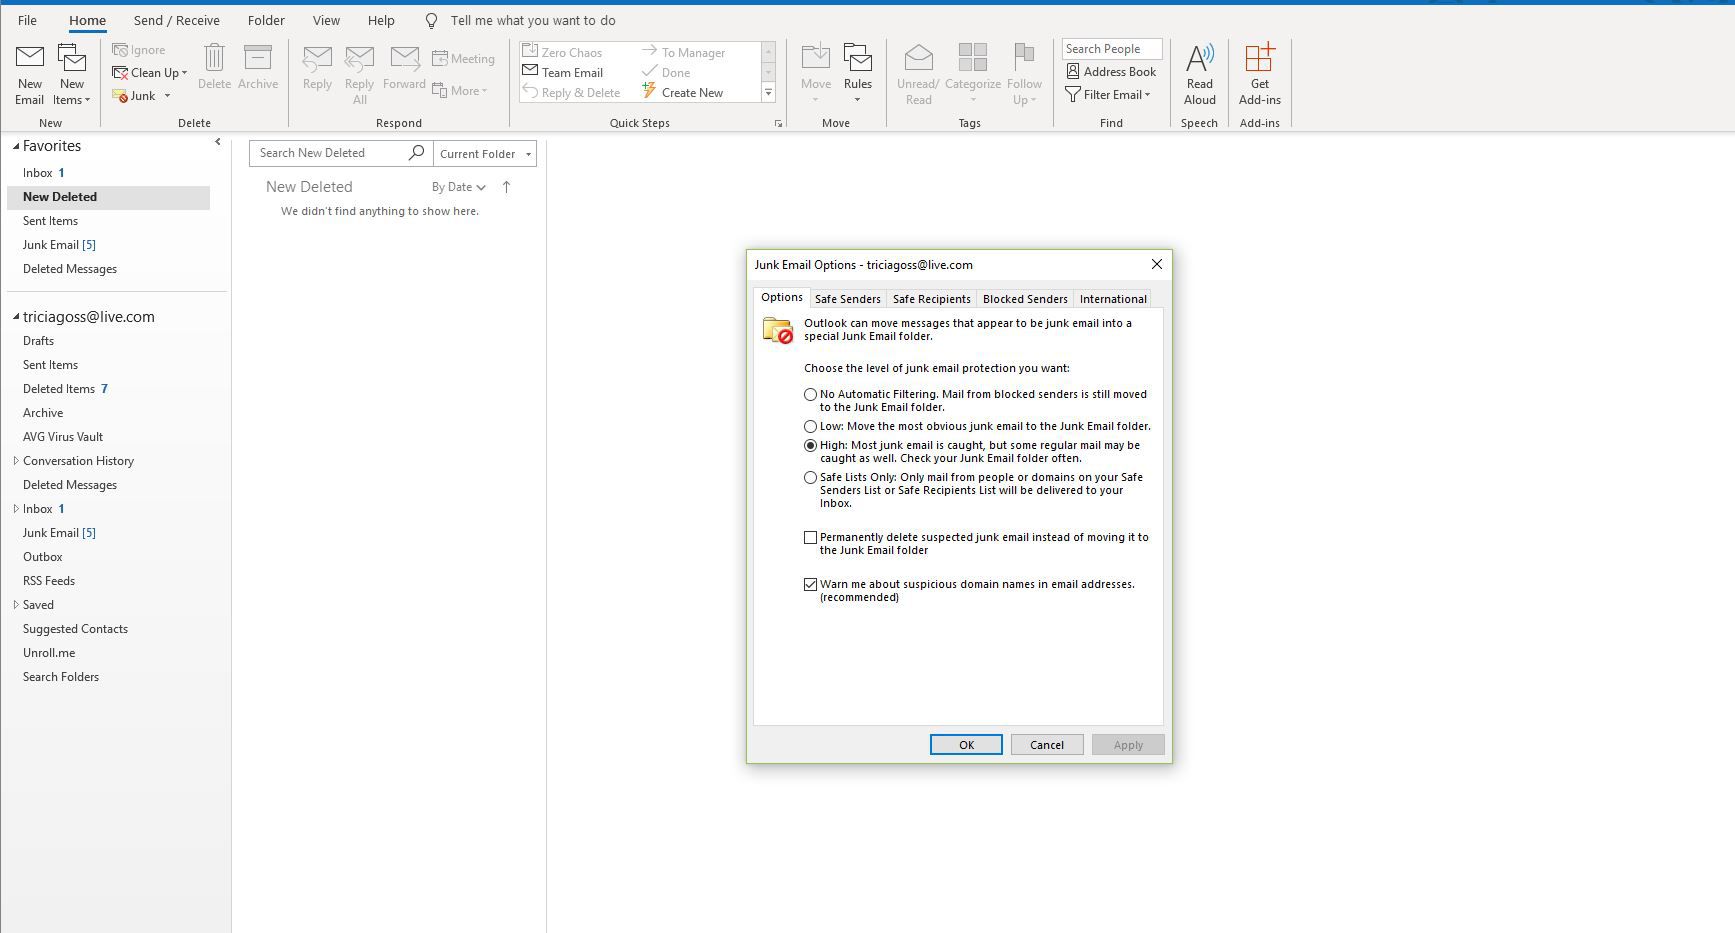
Task: Expand the Conversation History folder
Action: point(16,461)
